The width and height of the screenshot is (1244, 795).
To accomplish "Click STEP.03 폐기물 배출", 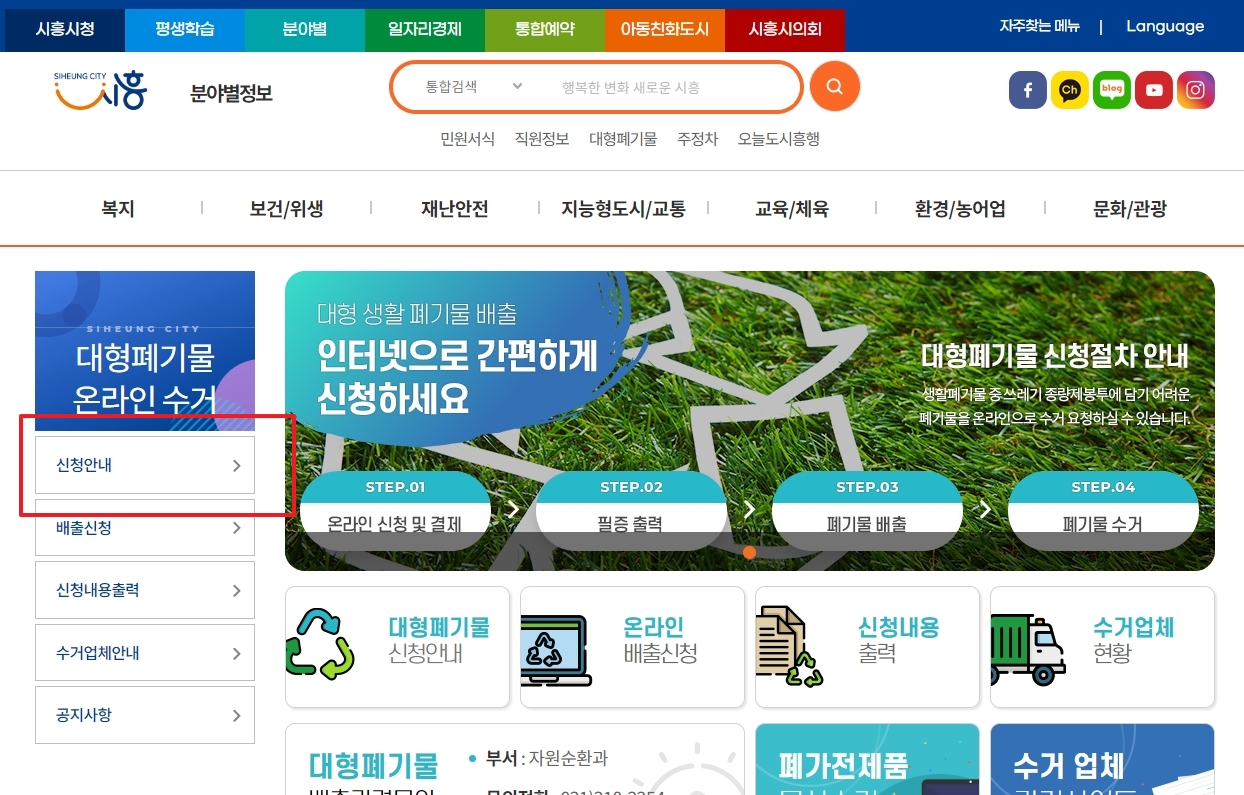I will point(867,509).
